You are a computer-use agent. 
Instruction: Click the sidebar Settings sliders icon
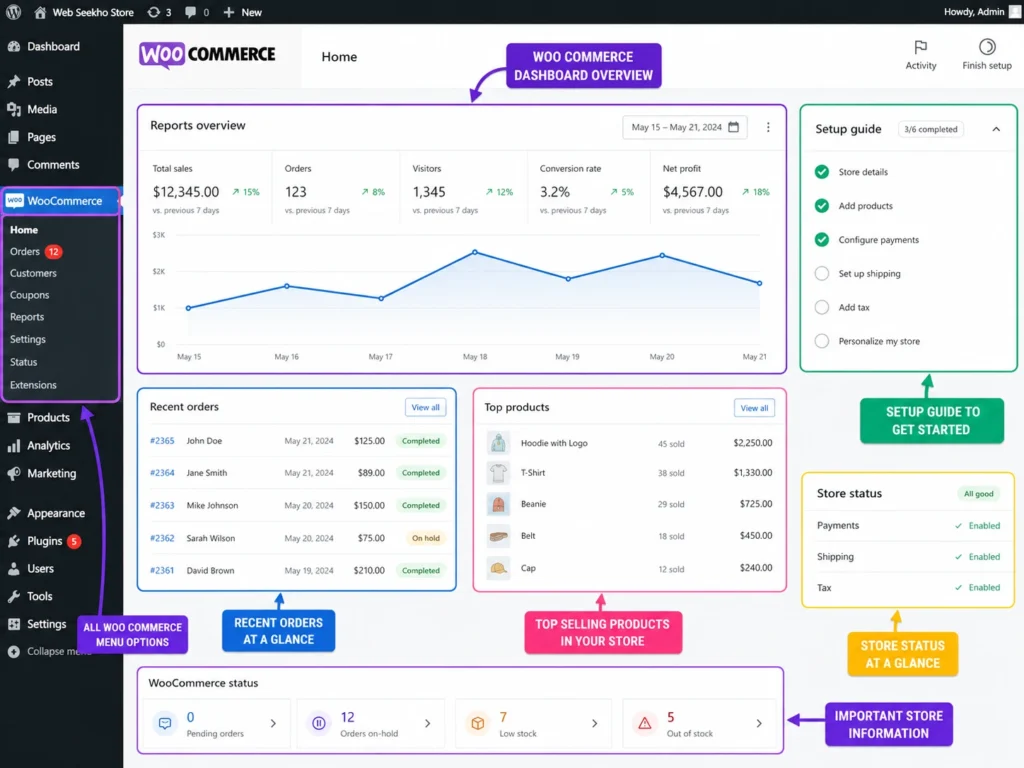click(14, 624)
